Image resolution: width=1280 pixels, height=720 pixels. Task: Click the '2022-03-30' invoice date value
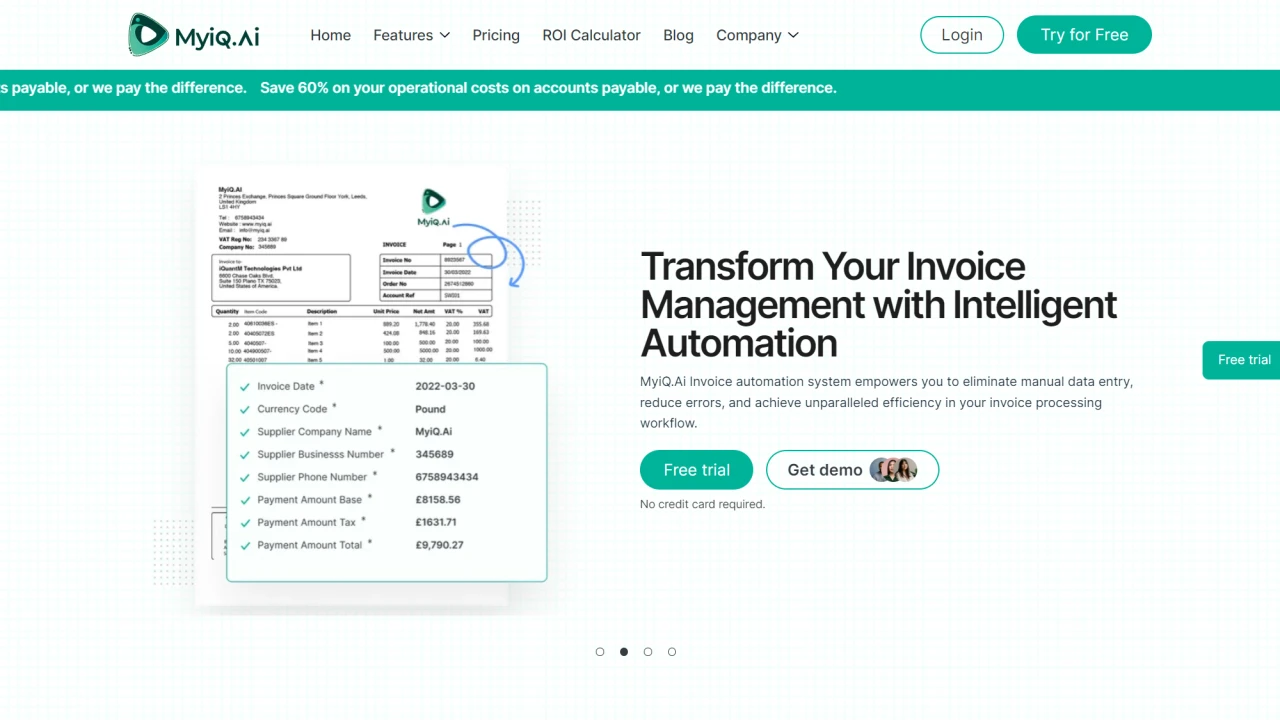tap(445, 386)
